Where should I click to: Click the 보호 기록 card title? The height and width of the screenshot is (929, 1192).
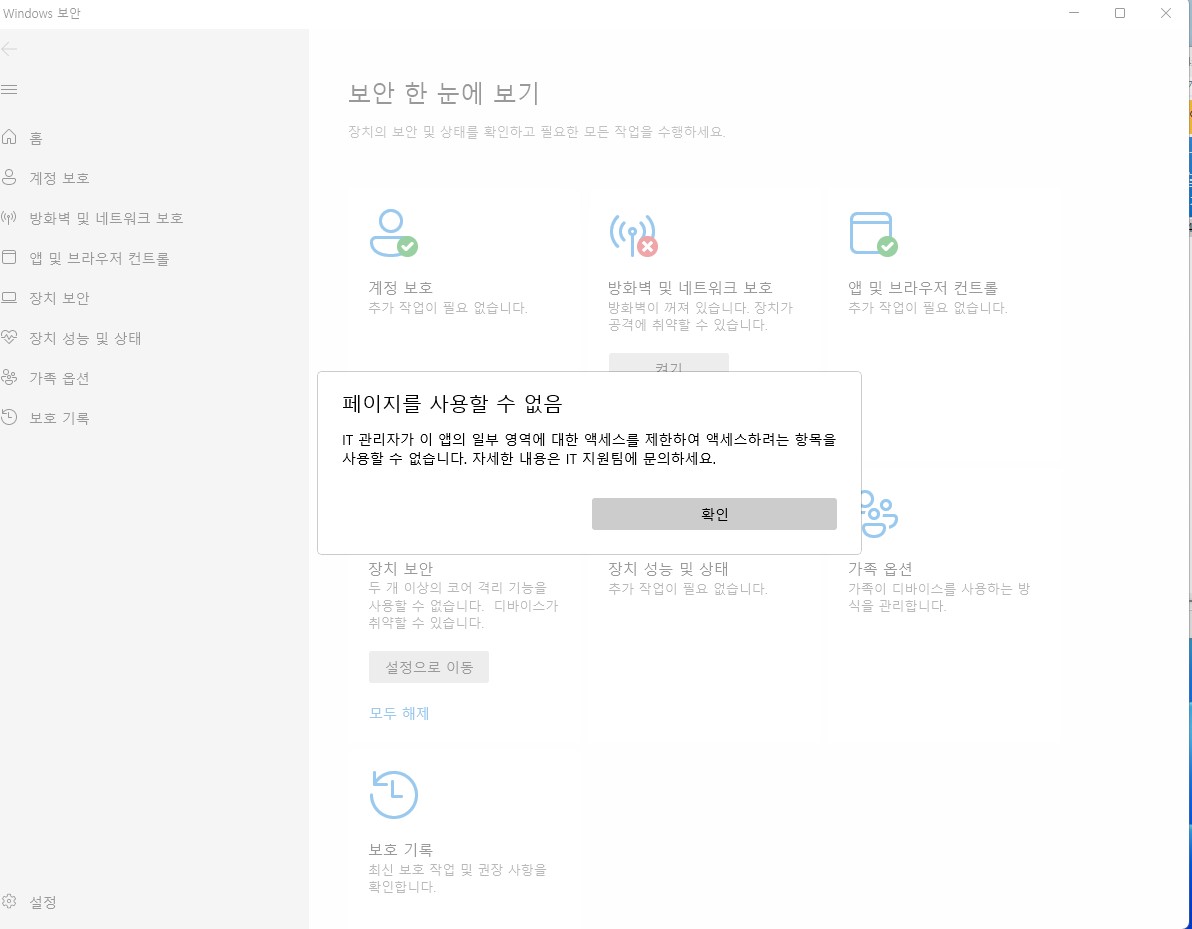(401, 849)
